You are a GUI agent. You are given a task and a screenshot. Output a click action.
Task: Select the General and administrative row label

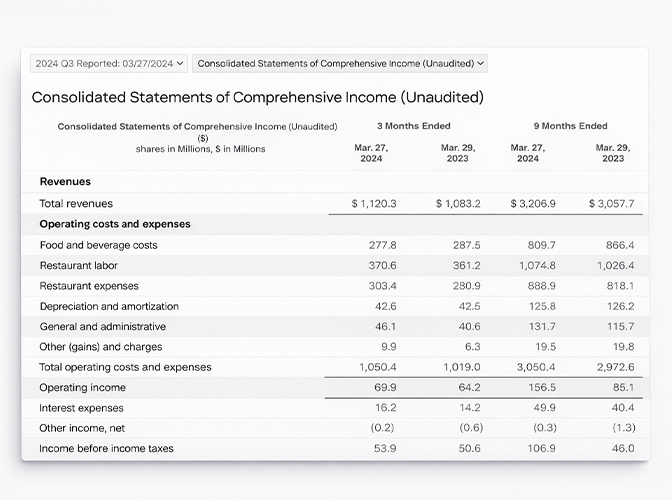pos(102,327)
